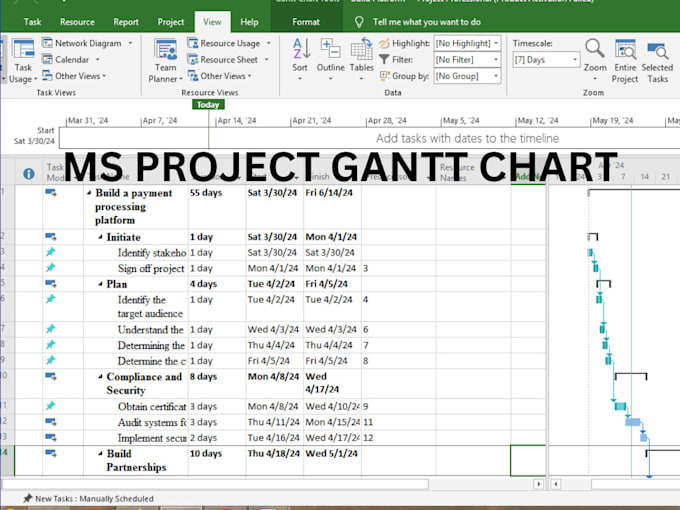Select the Identify stakeho task name

click(x=152, y=252)
